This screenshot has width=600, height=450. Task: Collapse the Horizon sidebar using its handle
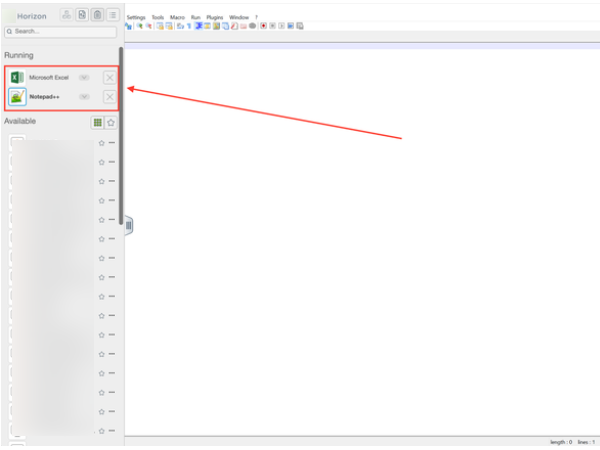click(128, 225)
